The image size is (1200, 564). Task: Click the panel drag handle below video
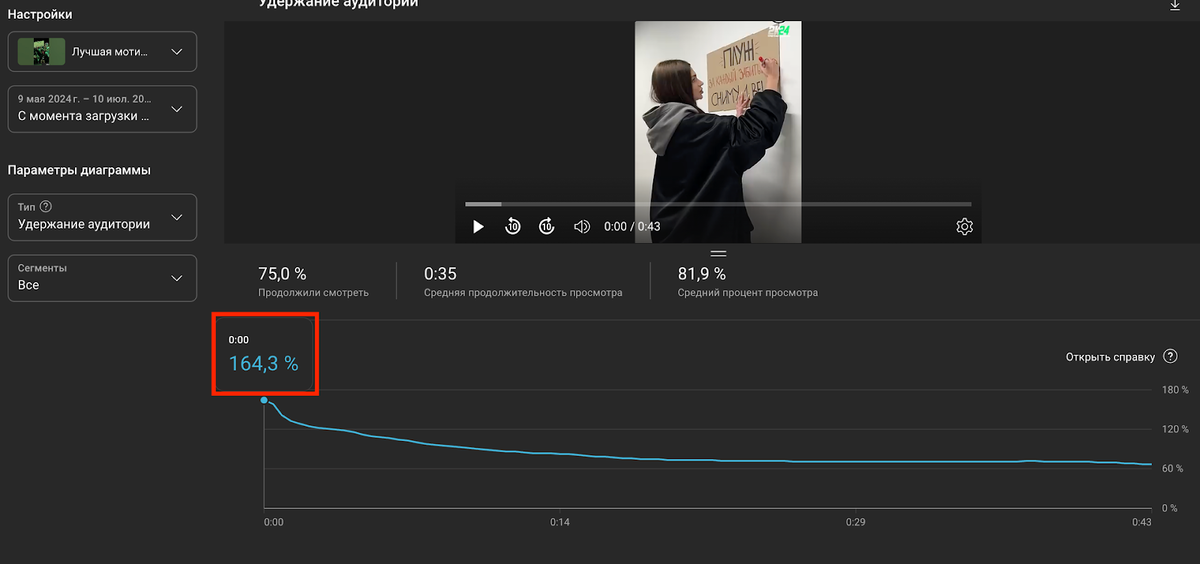click(717, 253)
